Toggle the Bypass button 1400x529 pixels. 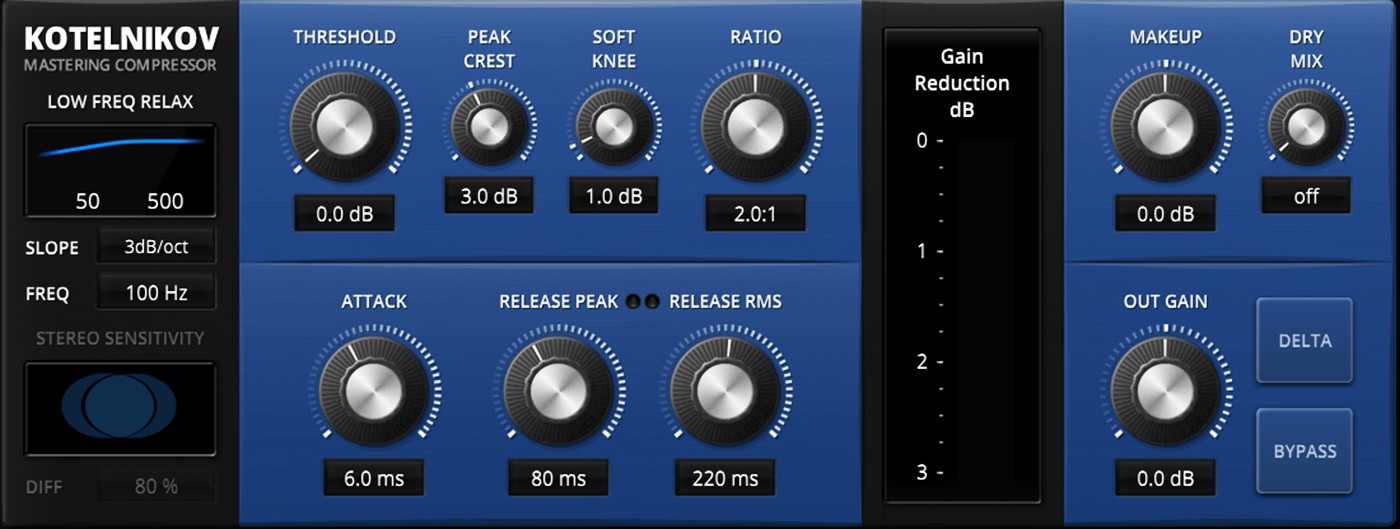point(1305,451)
